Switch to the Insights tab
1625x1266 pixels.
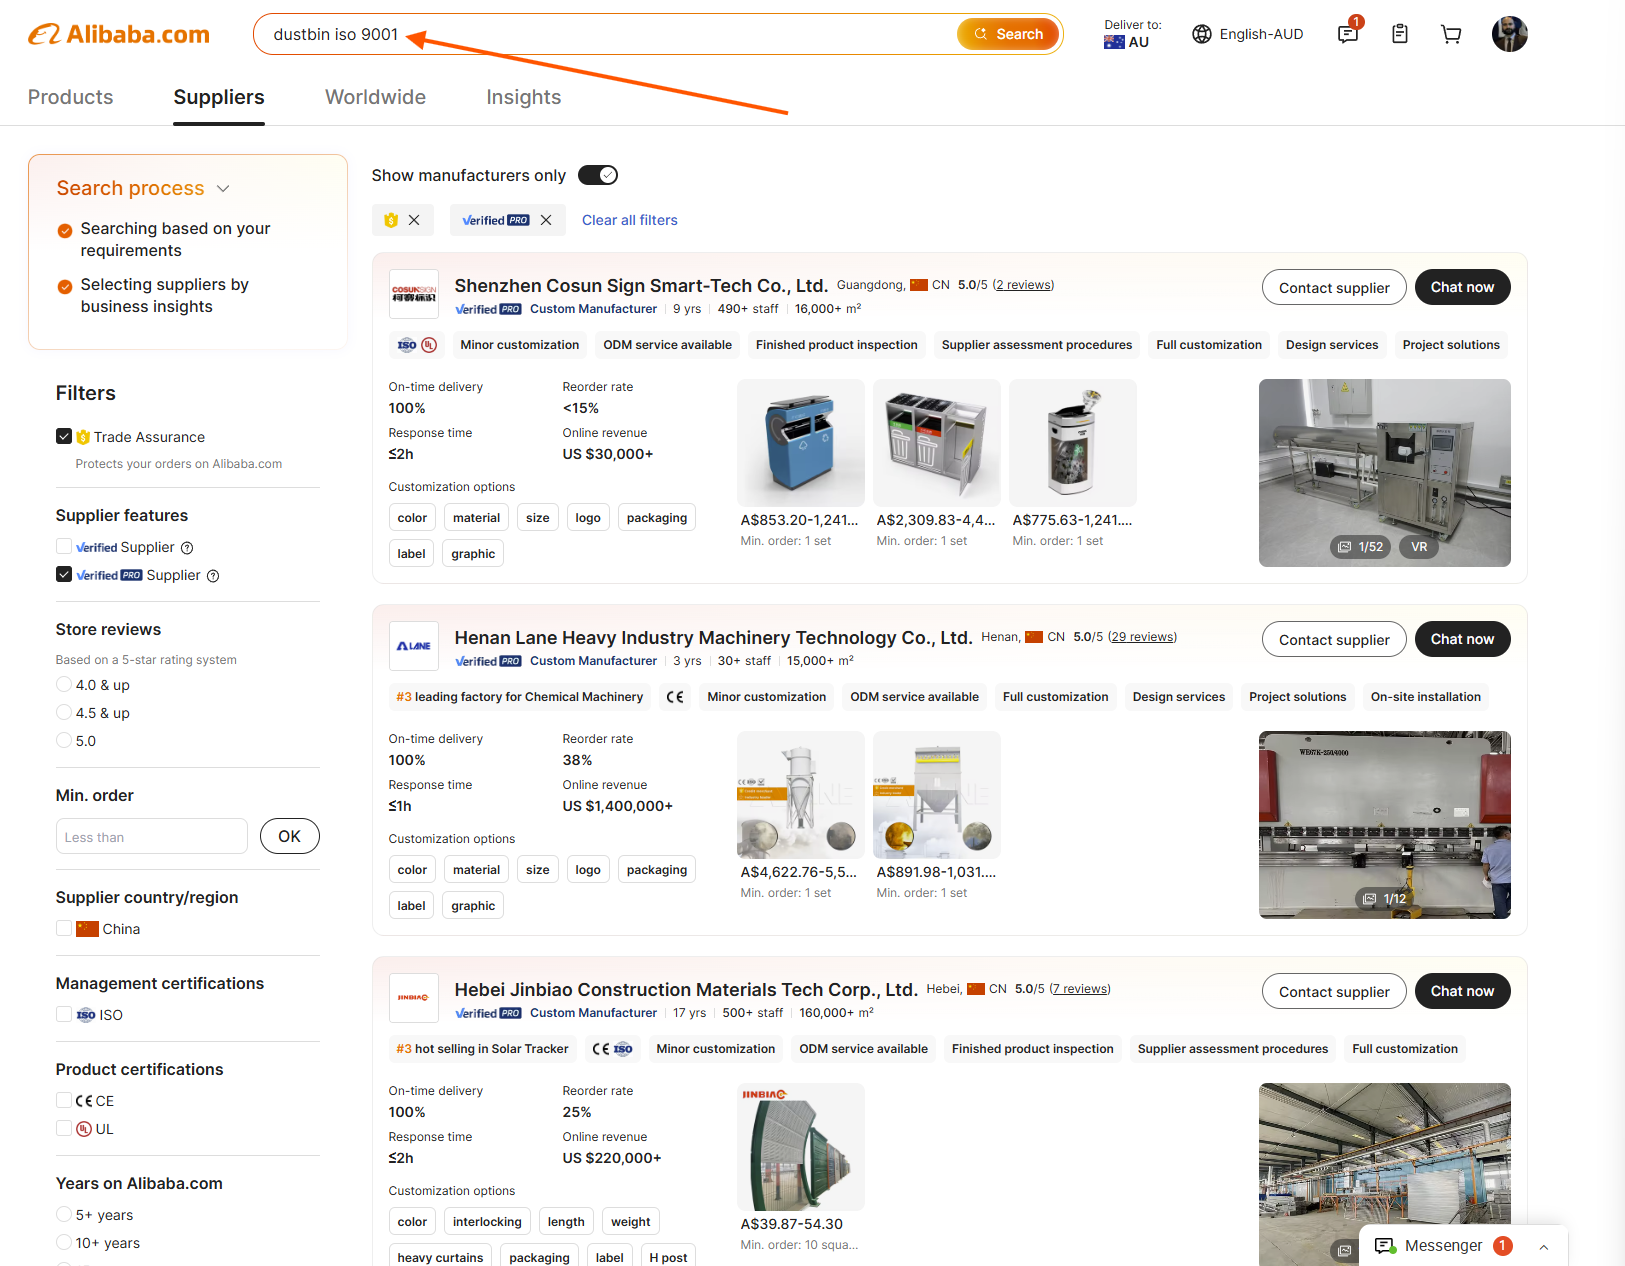click(524, 97)
